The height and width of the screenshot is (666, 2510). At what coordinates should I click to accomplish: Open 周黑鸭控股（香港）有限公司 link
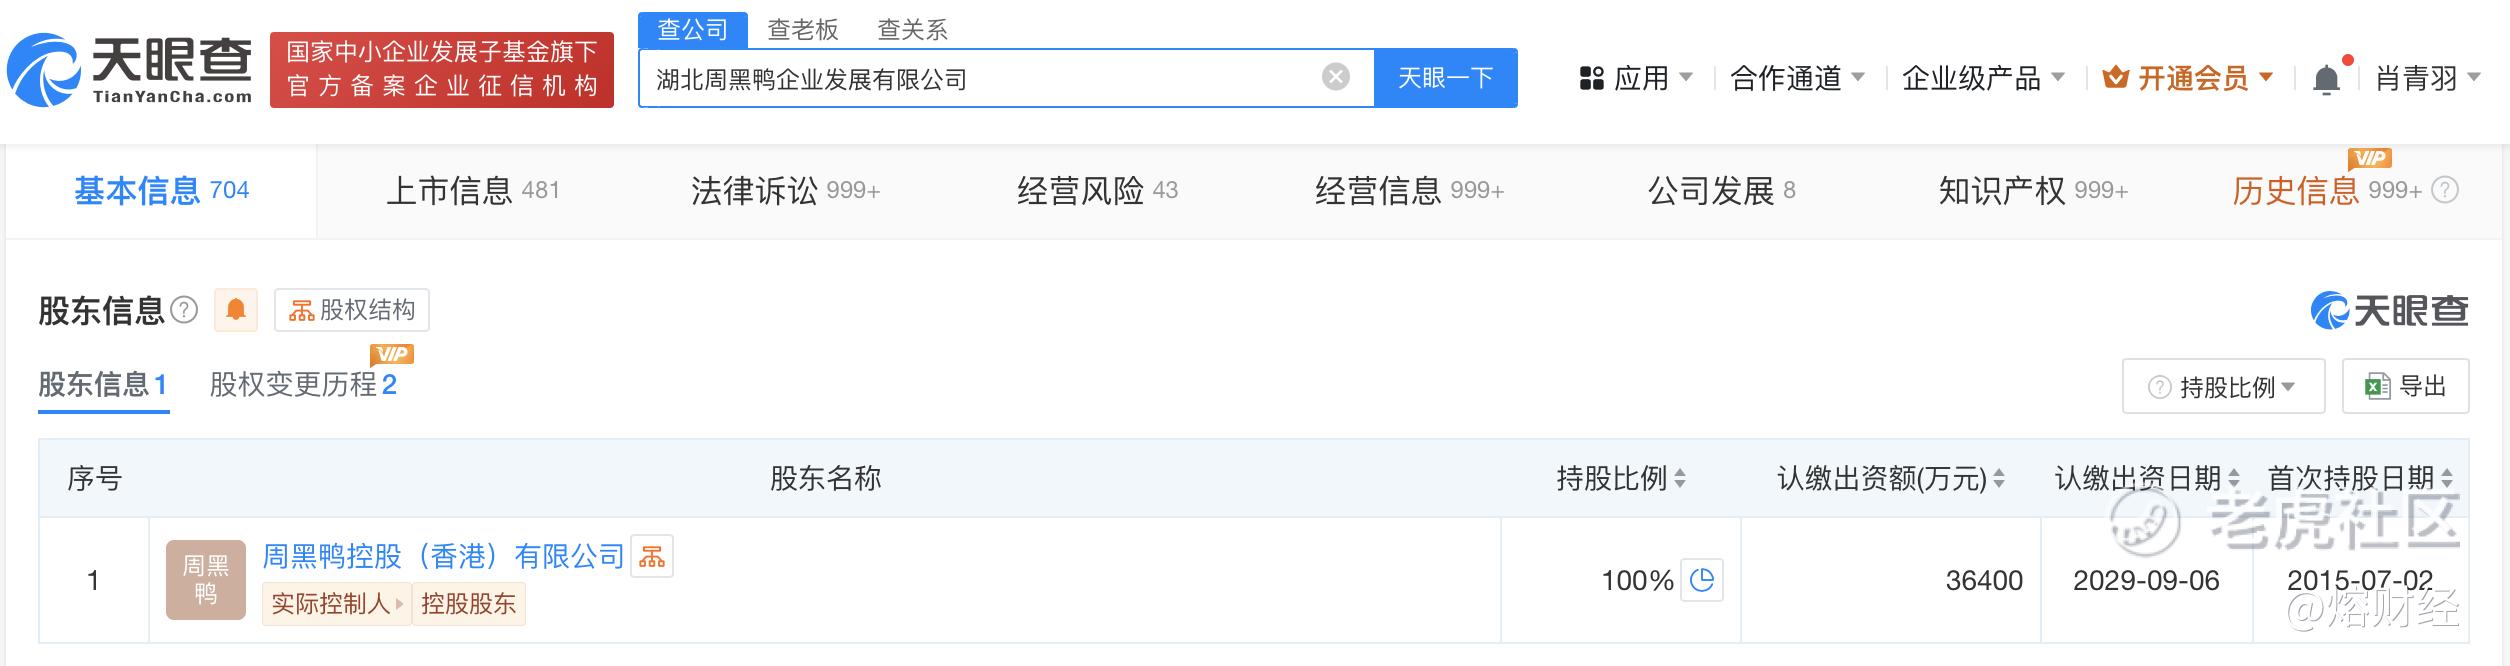coord(443,556)
